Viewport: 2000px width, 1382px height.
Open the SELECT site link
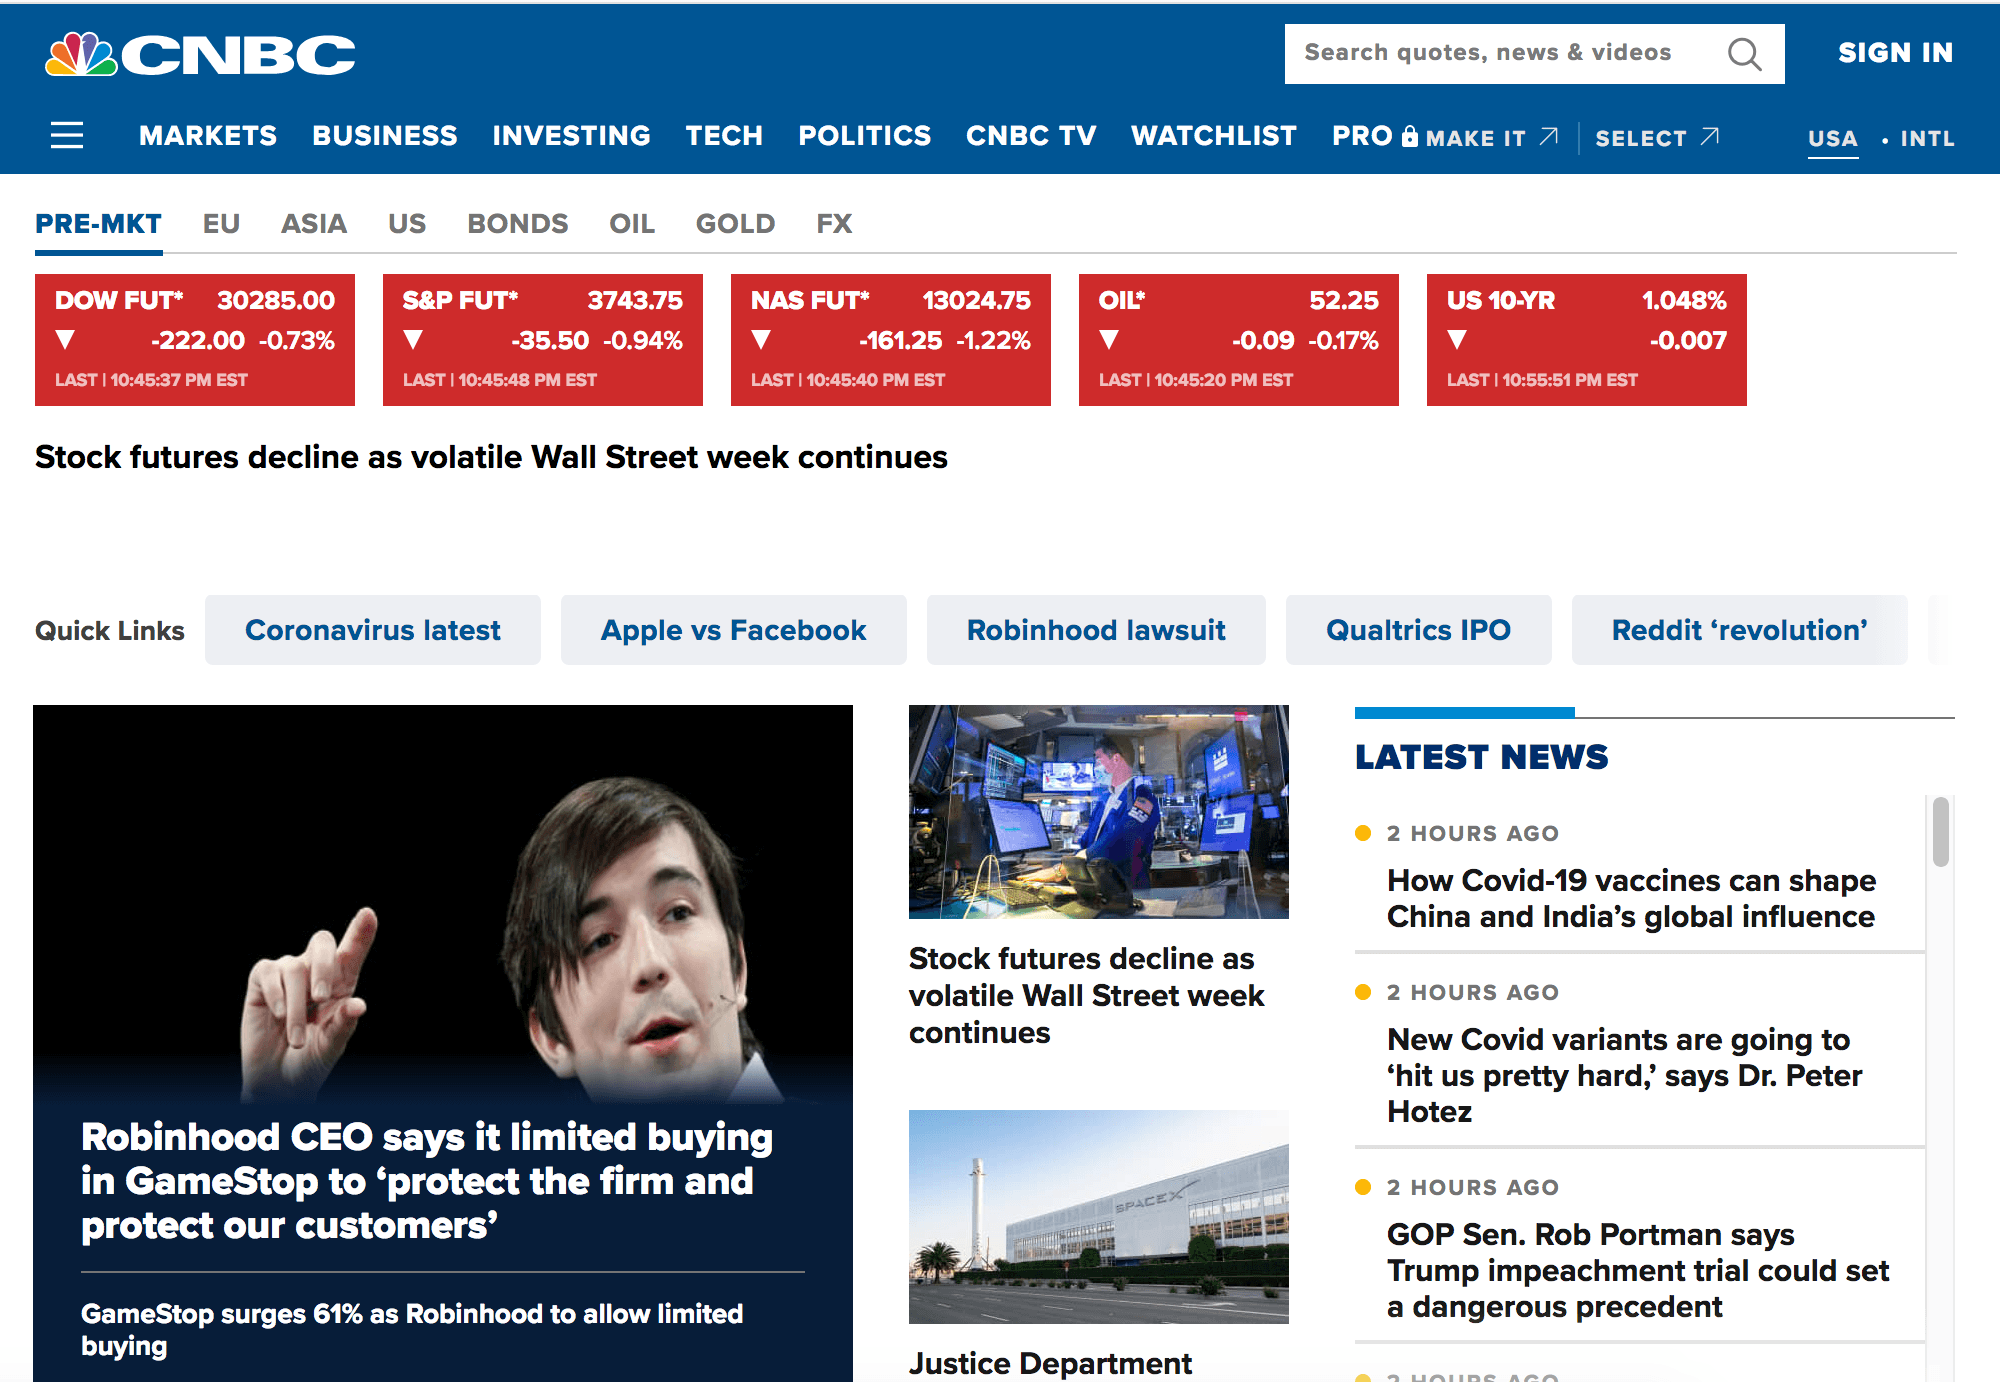[x=1641, y=138]
